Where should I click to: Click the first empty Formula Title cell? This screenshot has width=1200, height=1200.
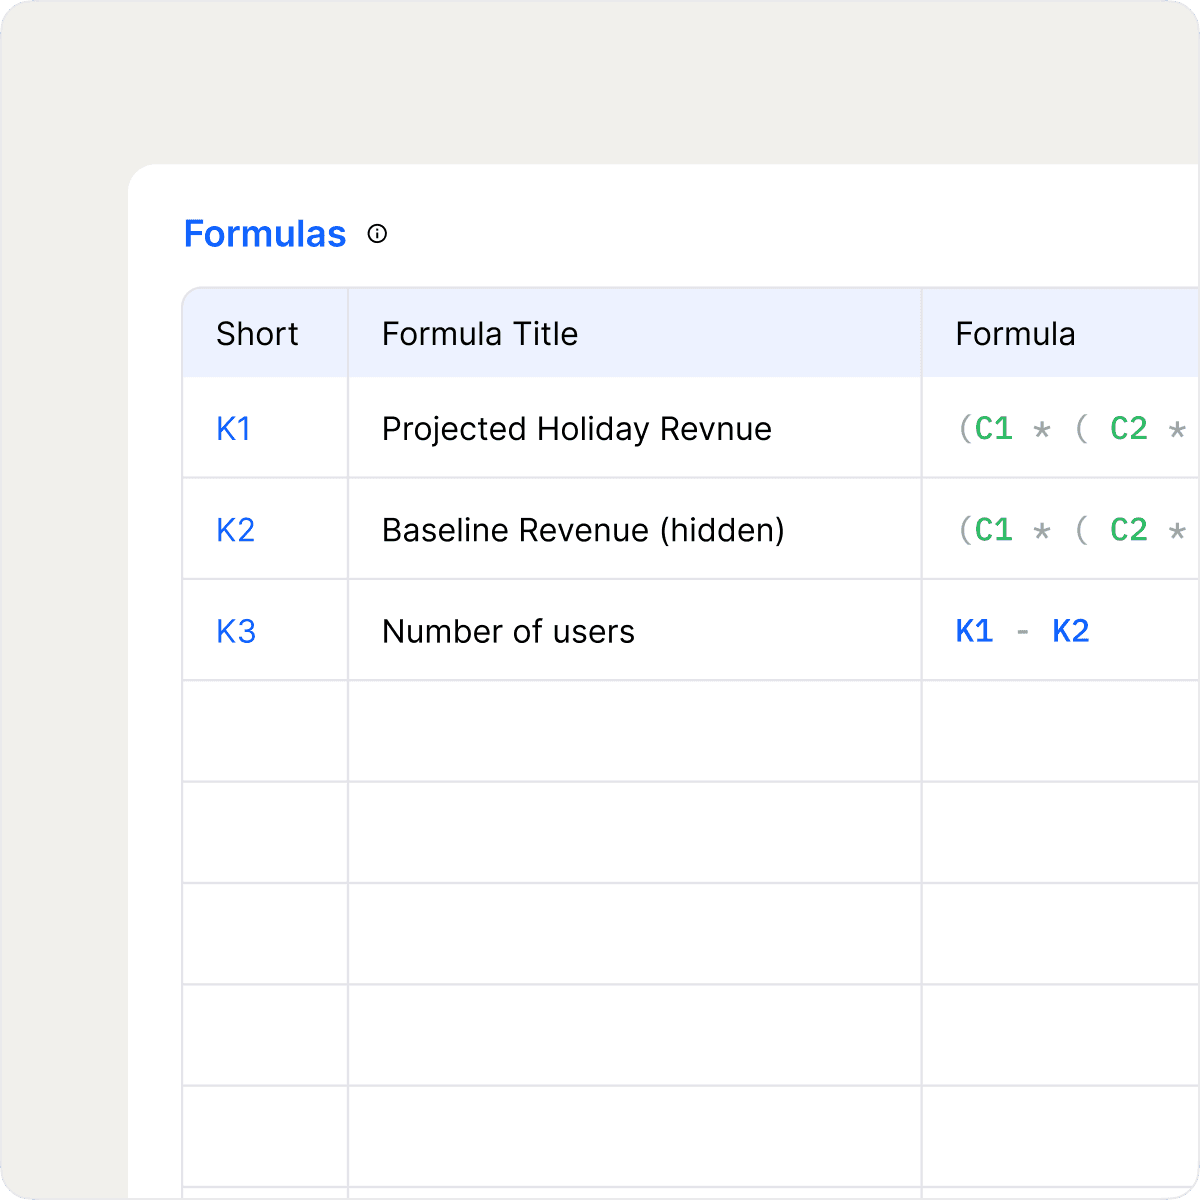(x=635, y=732)
